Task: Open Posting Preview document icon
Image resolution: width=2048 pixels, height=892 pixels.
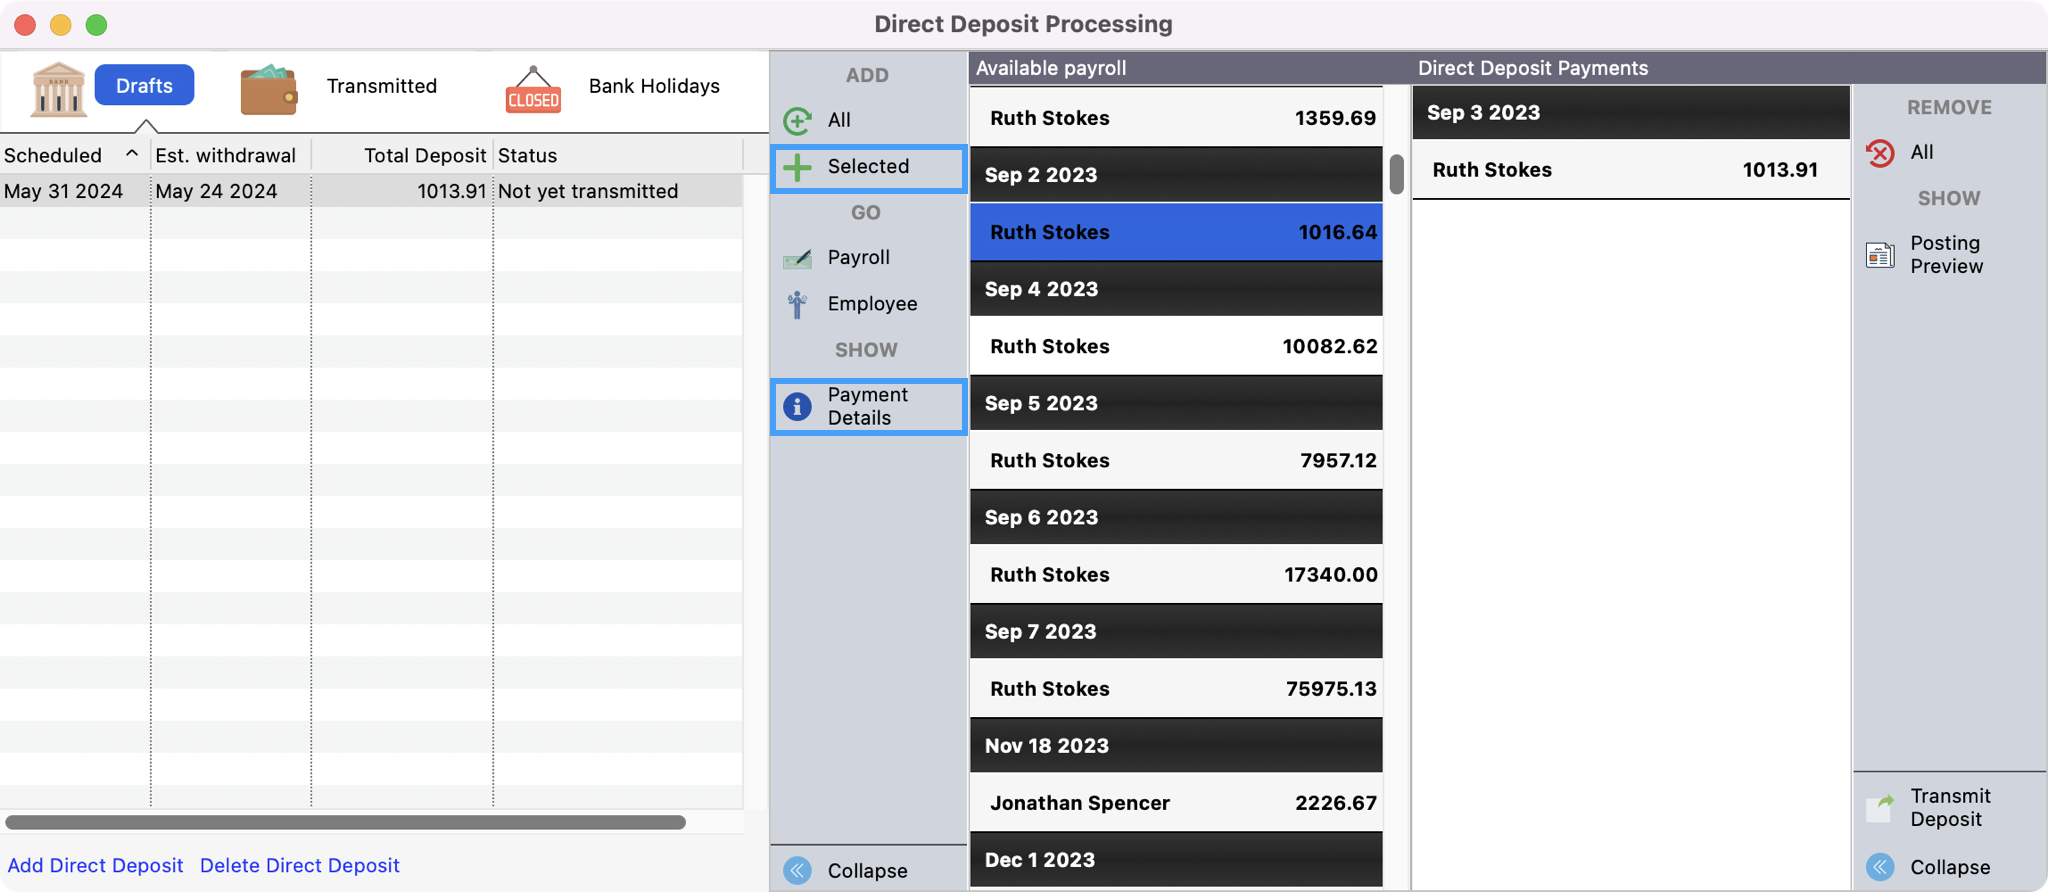Action: (1880, 255)
